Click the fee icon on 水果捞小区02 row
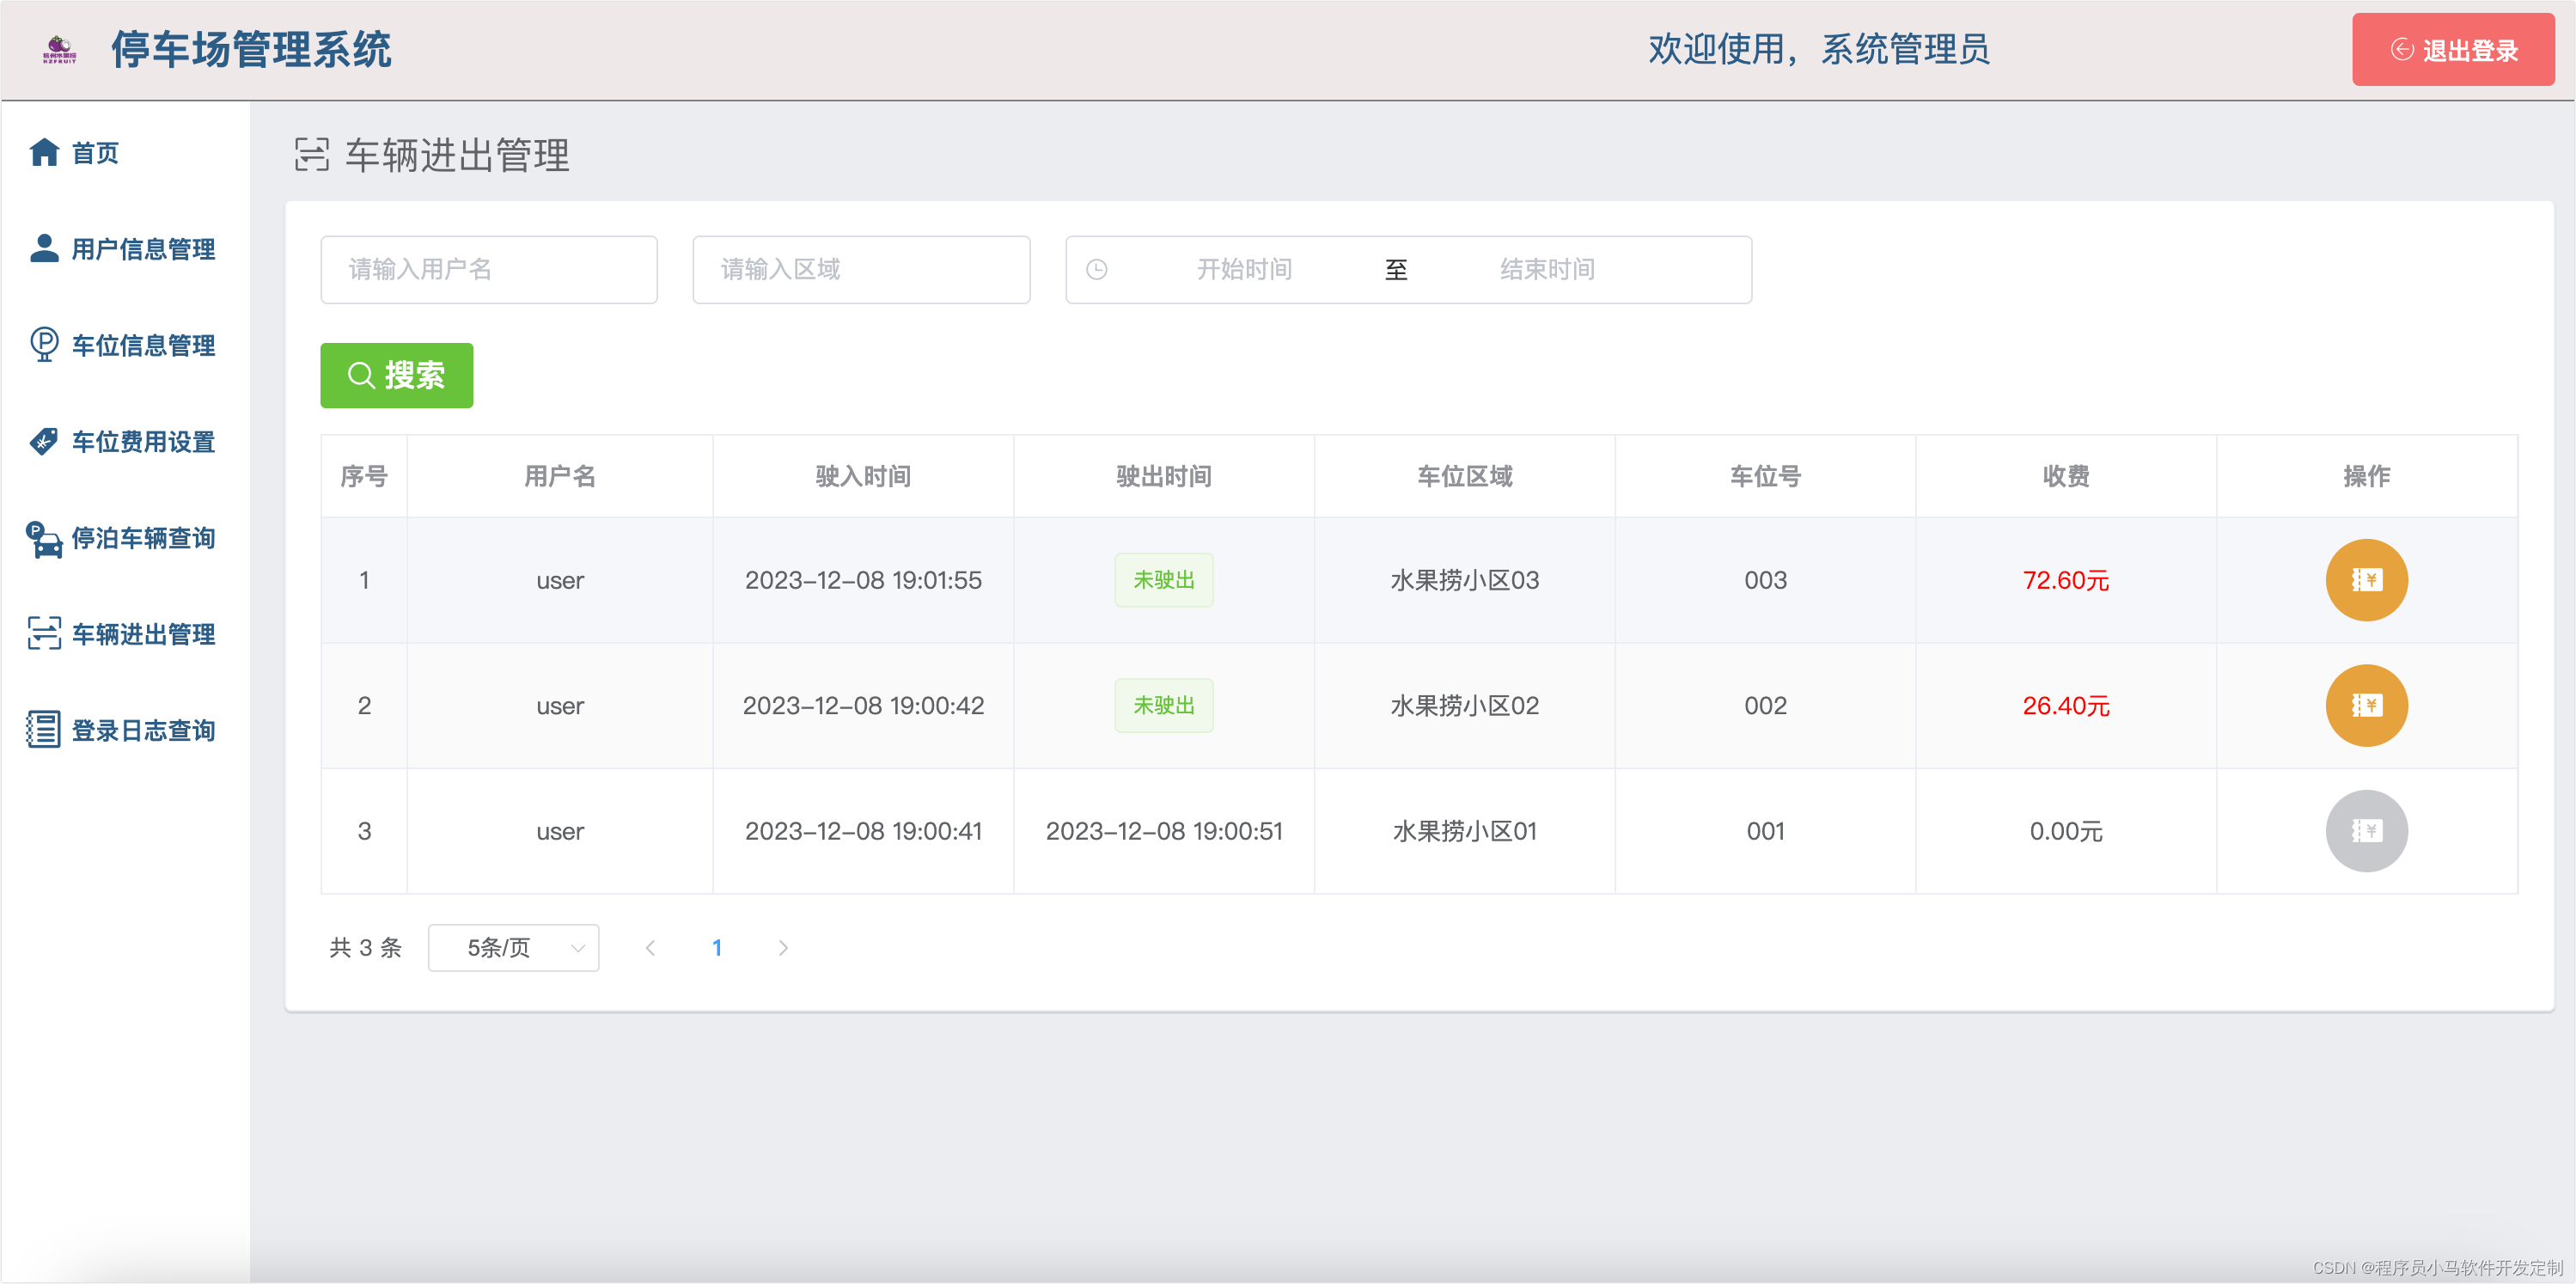The height and width of the screenshot is (1284, 2576). 2367,705
